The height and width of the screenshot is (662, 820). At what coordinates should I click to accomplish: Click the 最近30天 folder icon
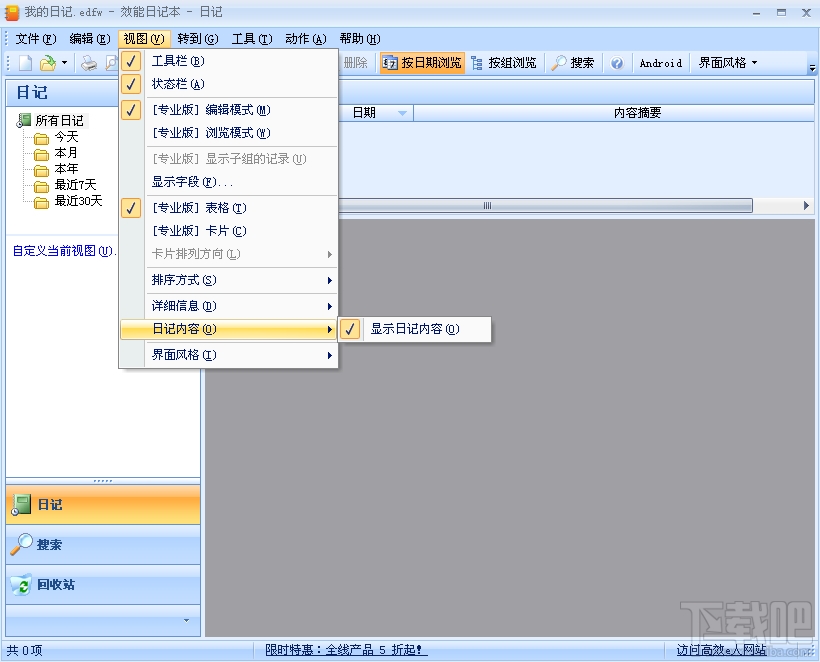tap(41, 203)
